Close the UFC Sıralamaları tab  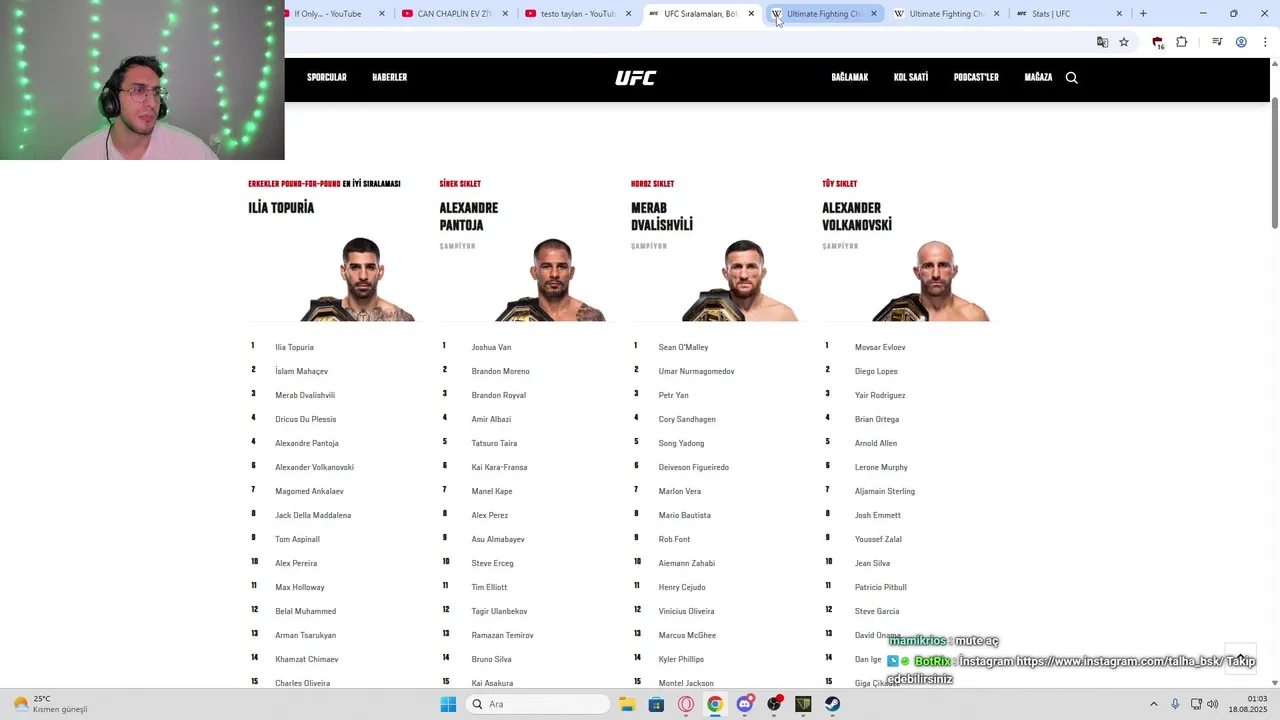[751, 14]
